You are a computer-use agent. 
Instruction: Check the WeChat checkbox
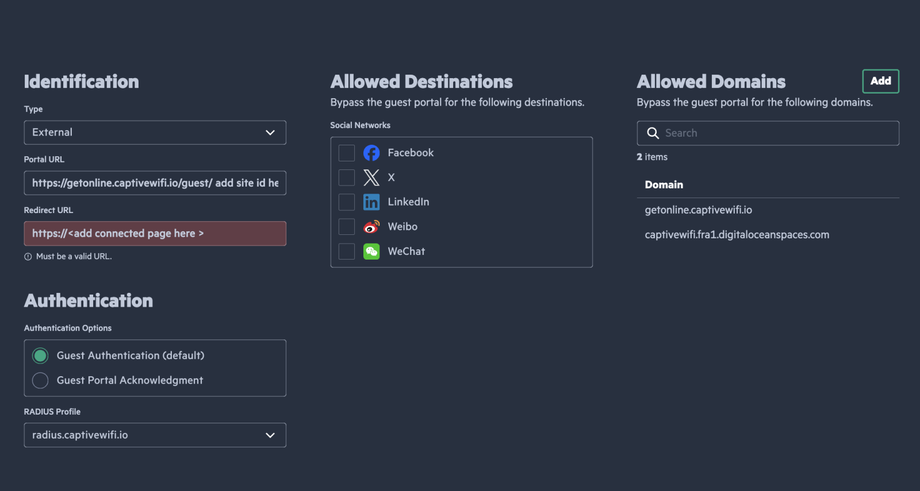tap(346, 251)
